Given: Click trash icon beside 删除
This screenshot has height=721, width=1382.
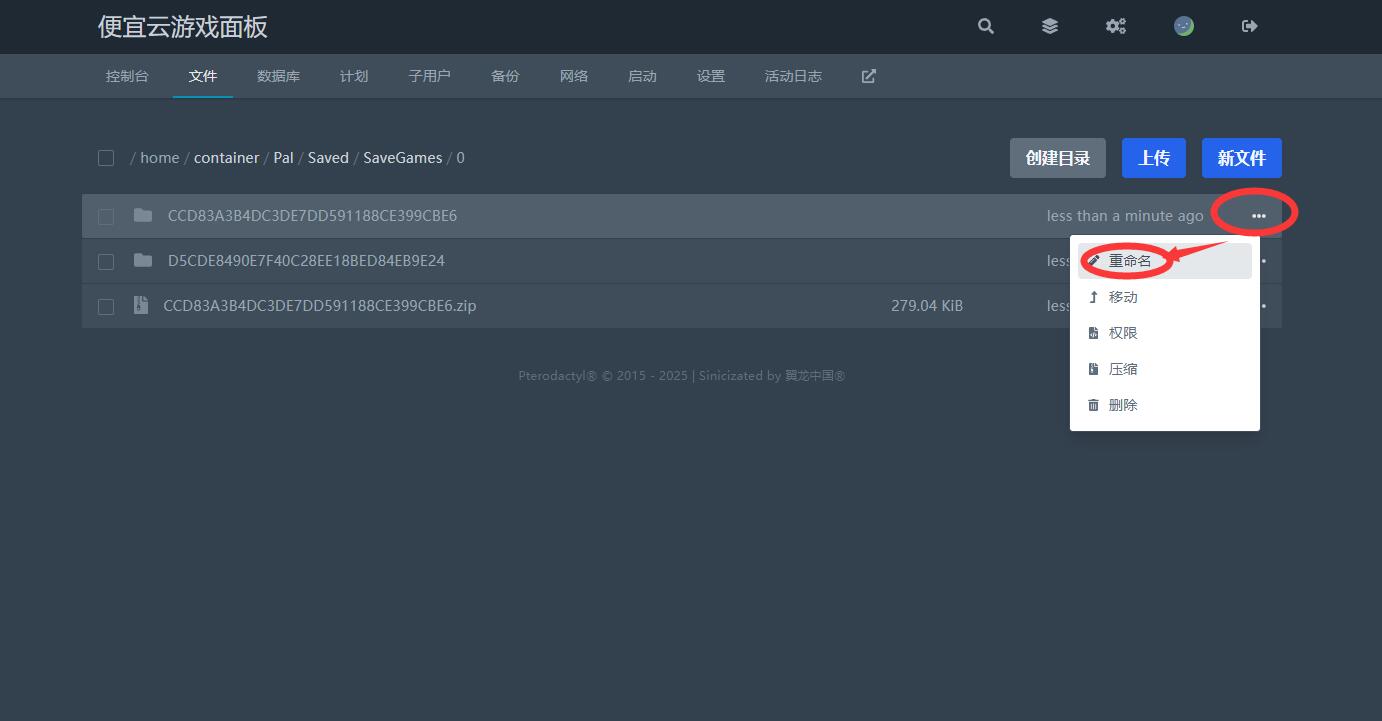Looking at the screenshot, I should point(1094,405).
